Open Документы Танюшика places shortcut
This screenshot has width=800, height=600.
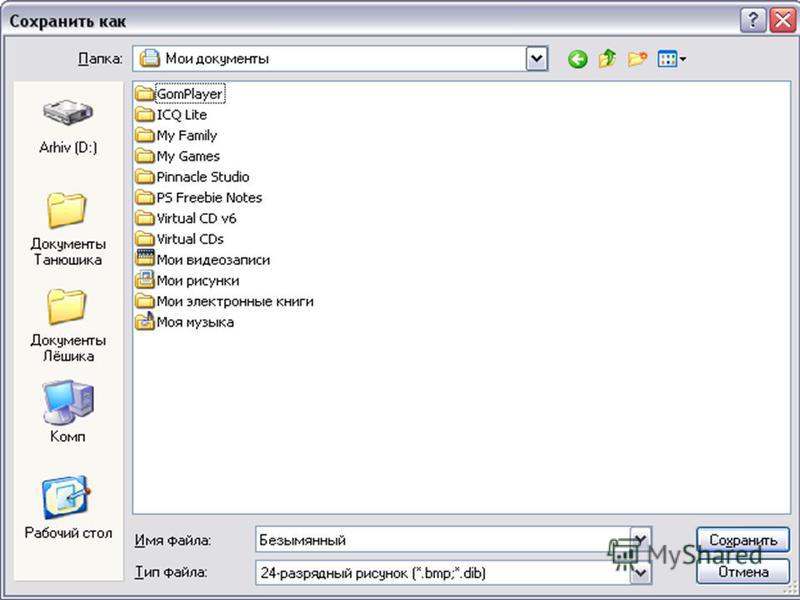coord(68,230)
